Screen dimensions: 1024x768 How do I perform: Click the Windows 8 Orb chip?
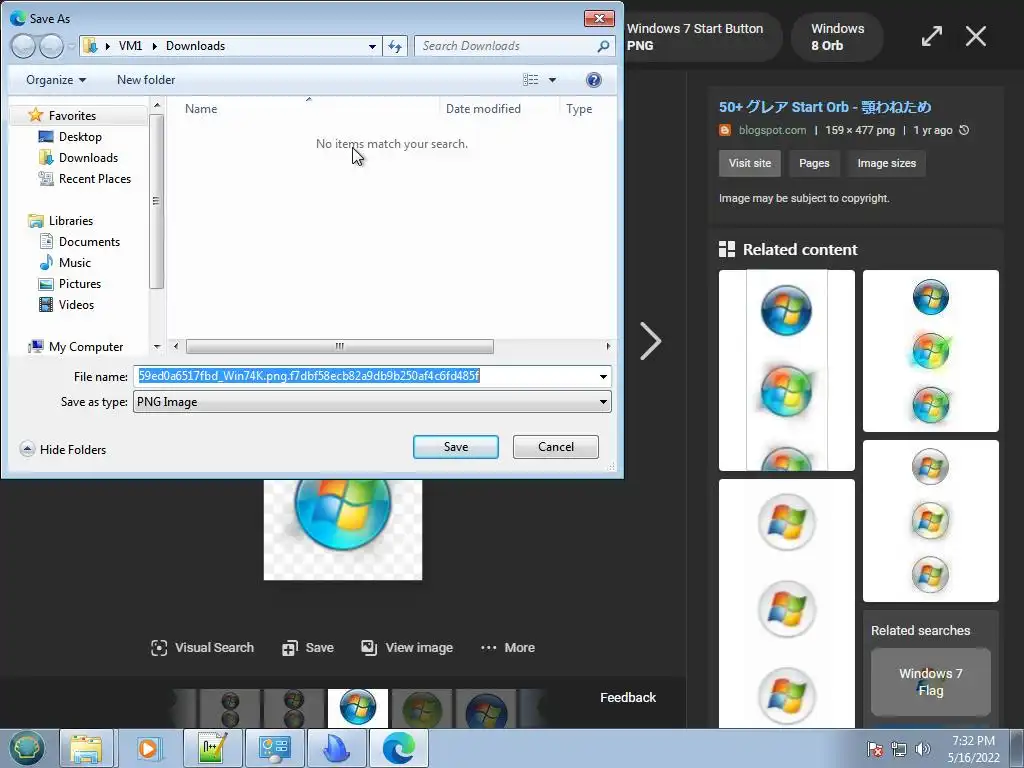coord(837,37)
